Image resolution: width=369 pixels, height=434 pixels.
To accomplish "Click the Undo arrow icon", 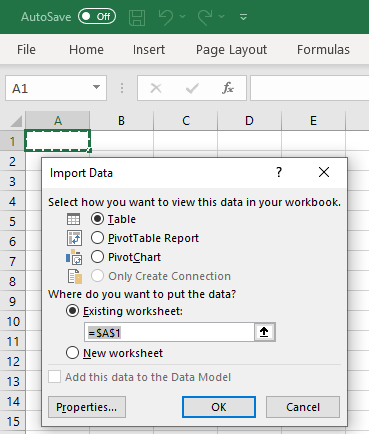I will pyautogui.click(x=166, y=17).
